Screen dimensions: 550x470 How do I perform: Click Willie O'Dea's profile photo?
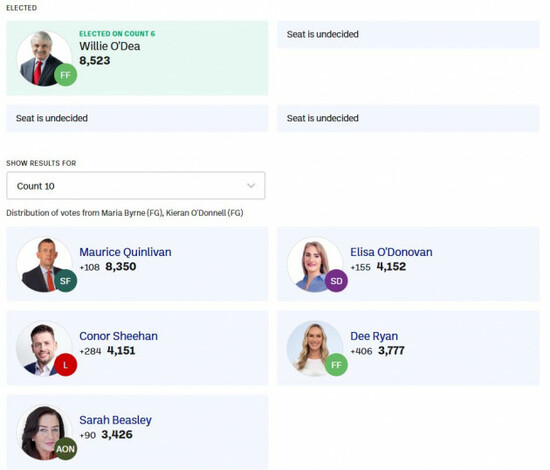[x=42, y=58]
